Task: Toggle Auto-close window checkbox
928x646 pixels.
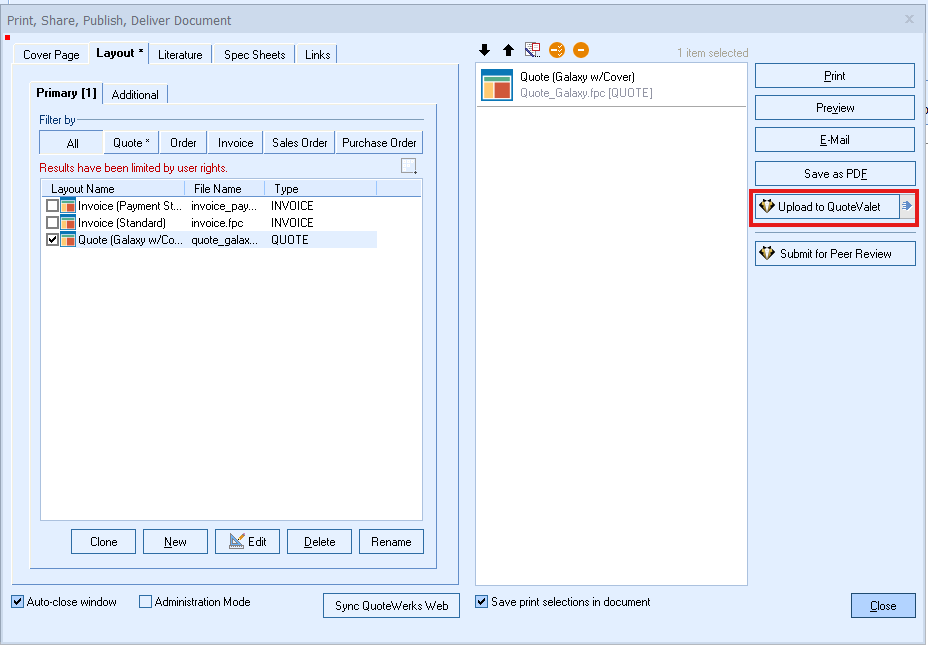Action: (18, 602)
